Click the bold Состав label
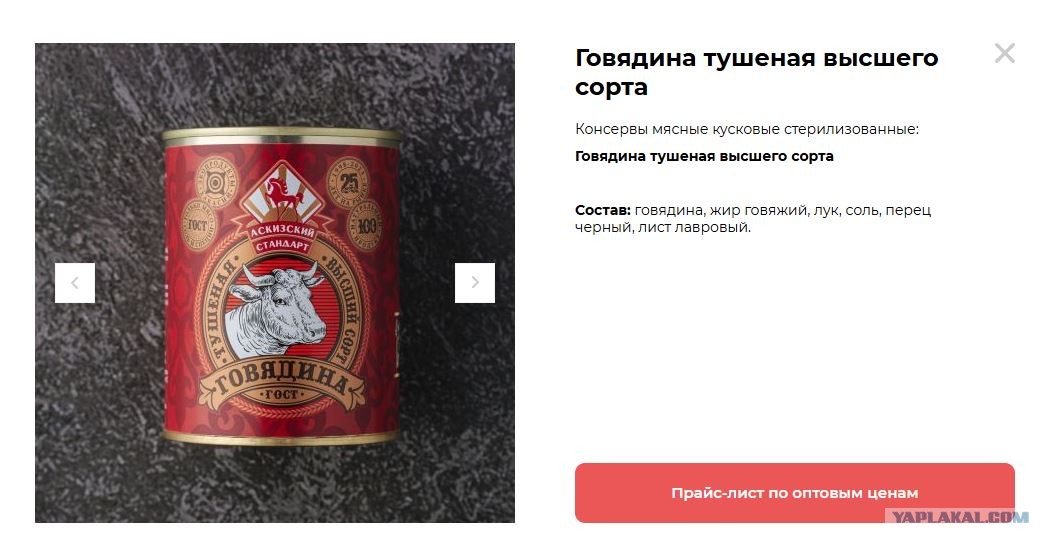 [x=603, y=210]
